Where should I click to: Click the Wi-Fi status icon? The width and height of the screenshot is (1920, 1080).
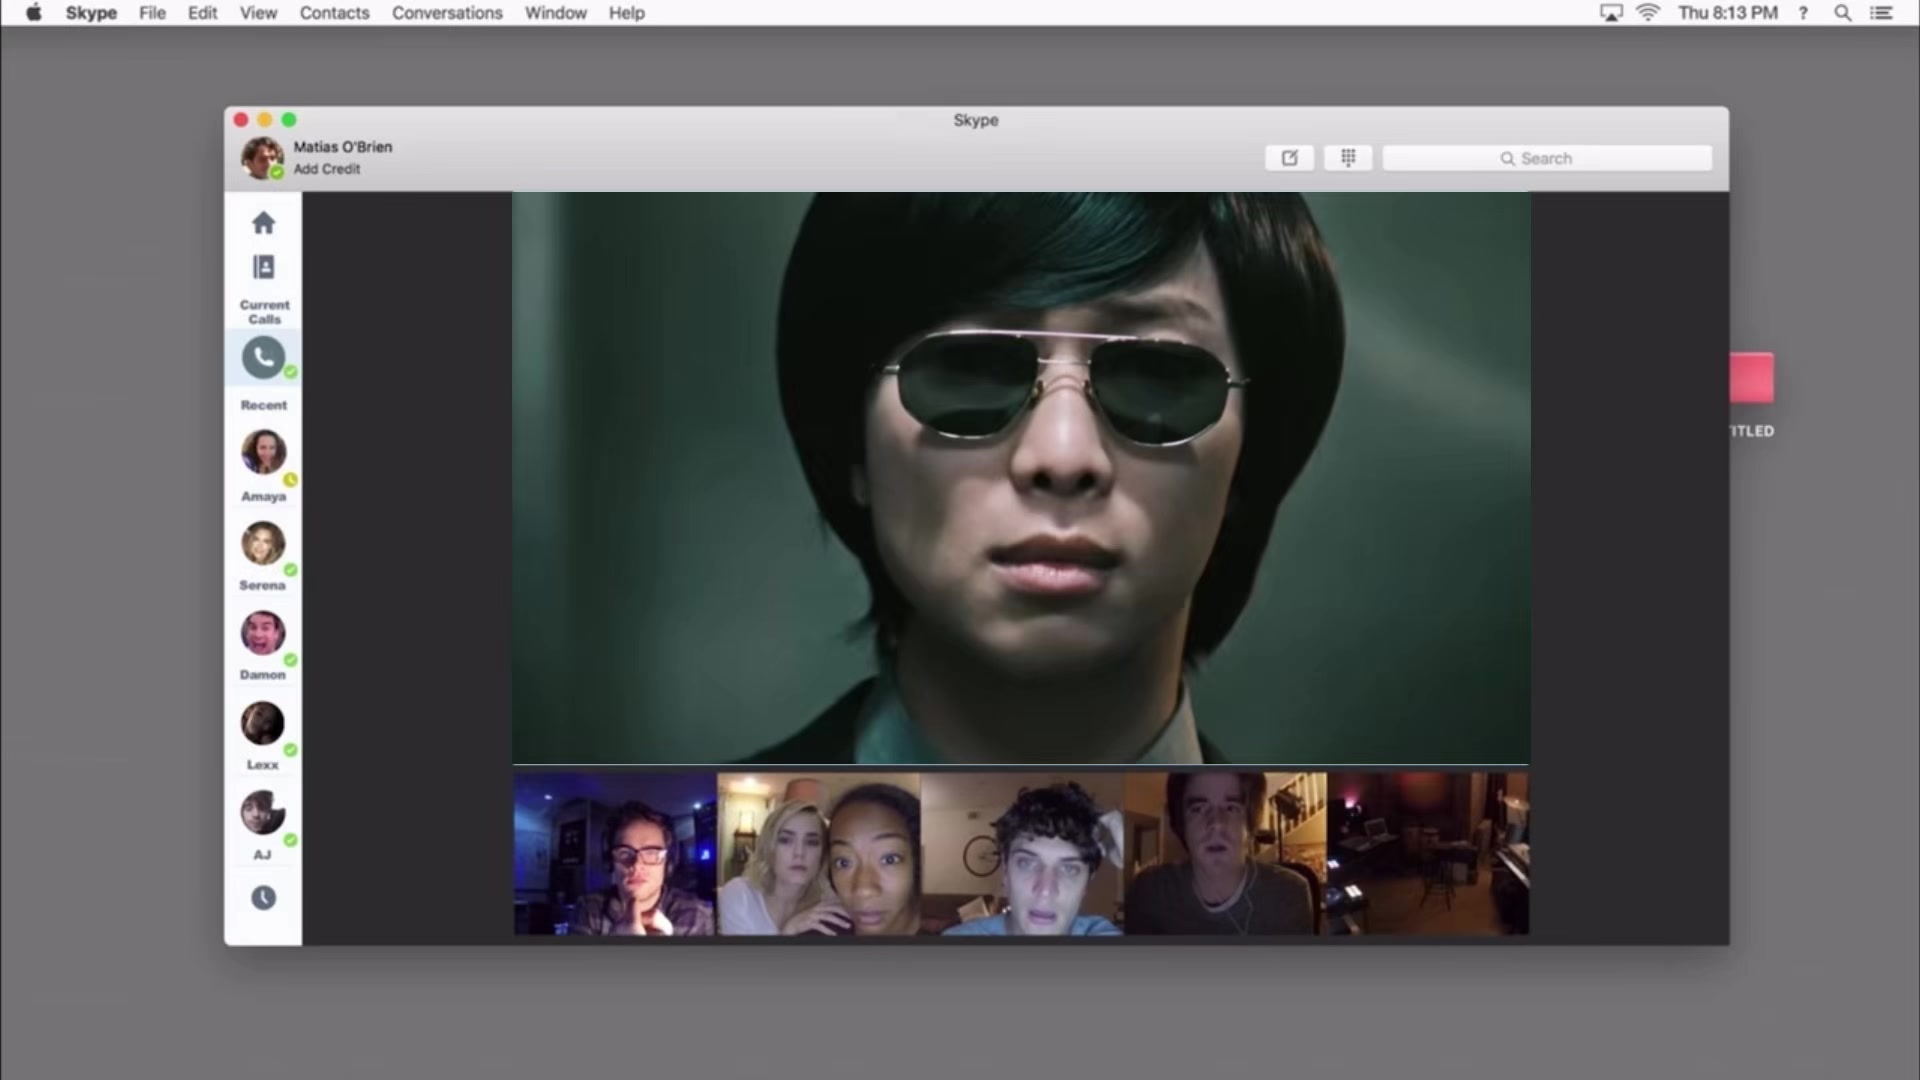[x=1648, y=13]
